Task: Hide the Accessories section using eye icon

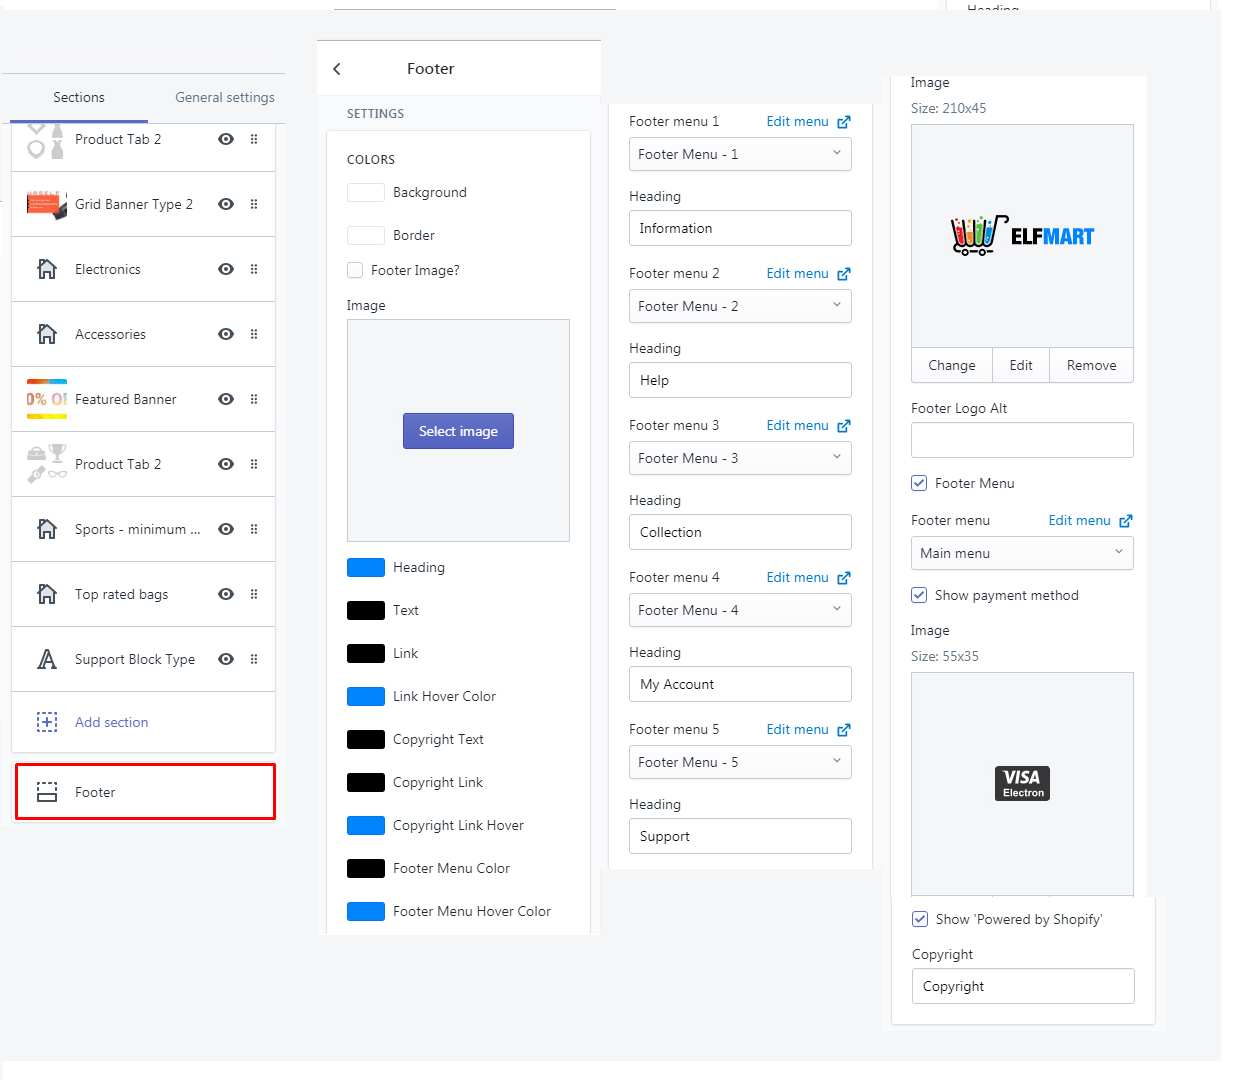Action: [226, 334]
